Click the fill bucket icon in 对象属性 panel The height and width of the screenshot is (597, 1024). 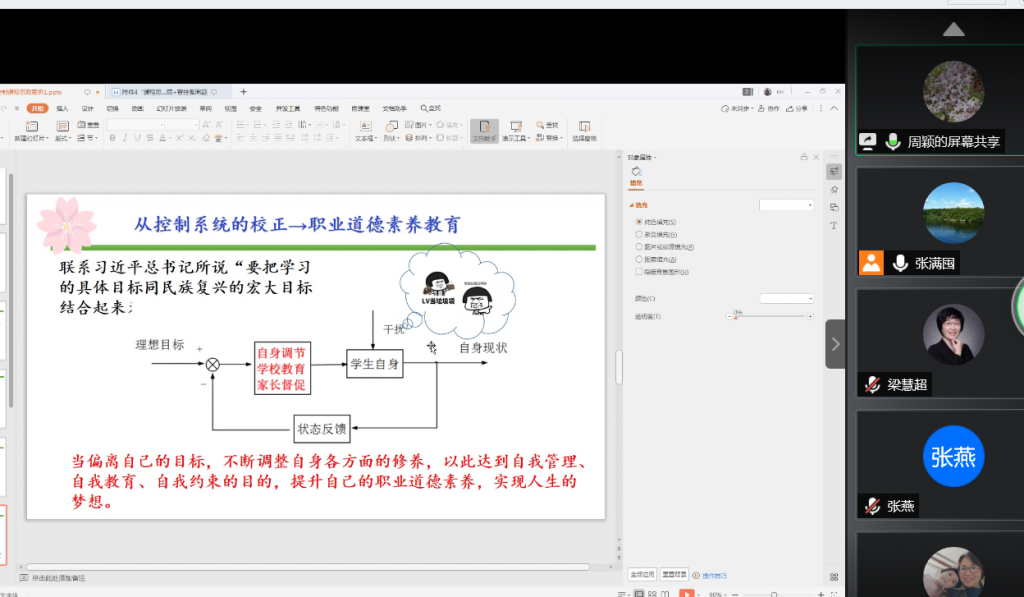[636, 172]
